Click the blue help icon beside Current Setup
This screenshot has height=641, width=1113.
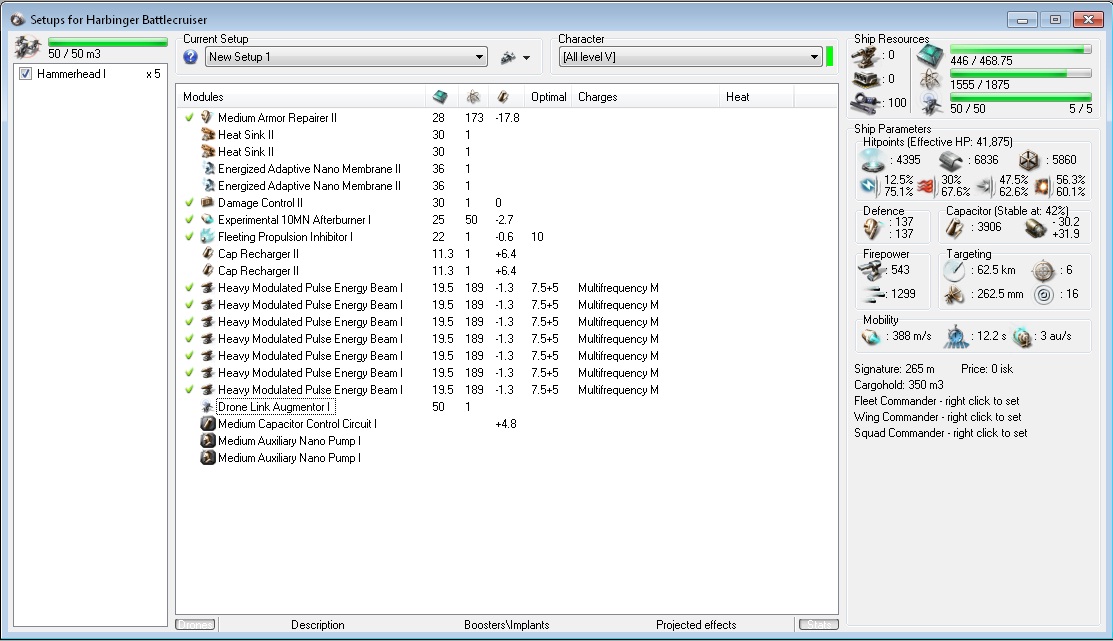191,57
